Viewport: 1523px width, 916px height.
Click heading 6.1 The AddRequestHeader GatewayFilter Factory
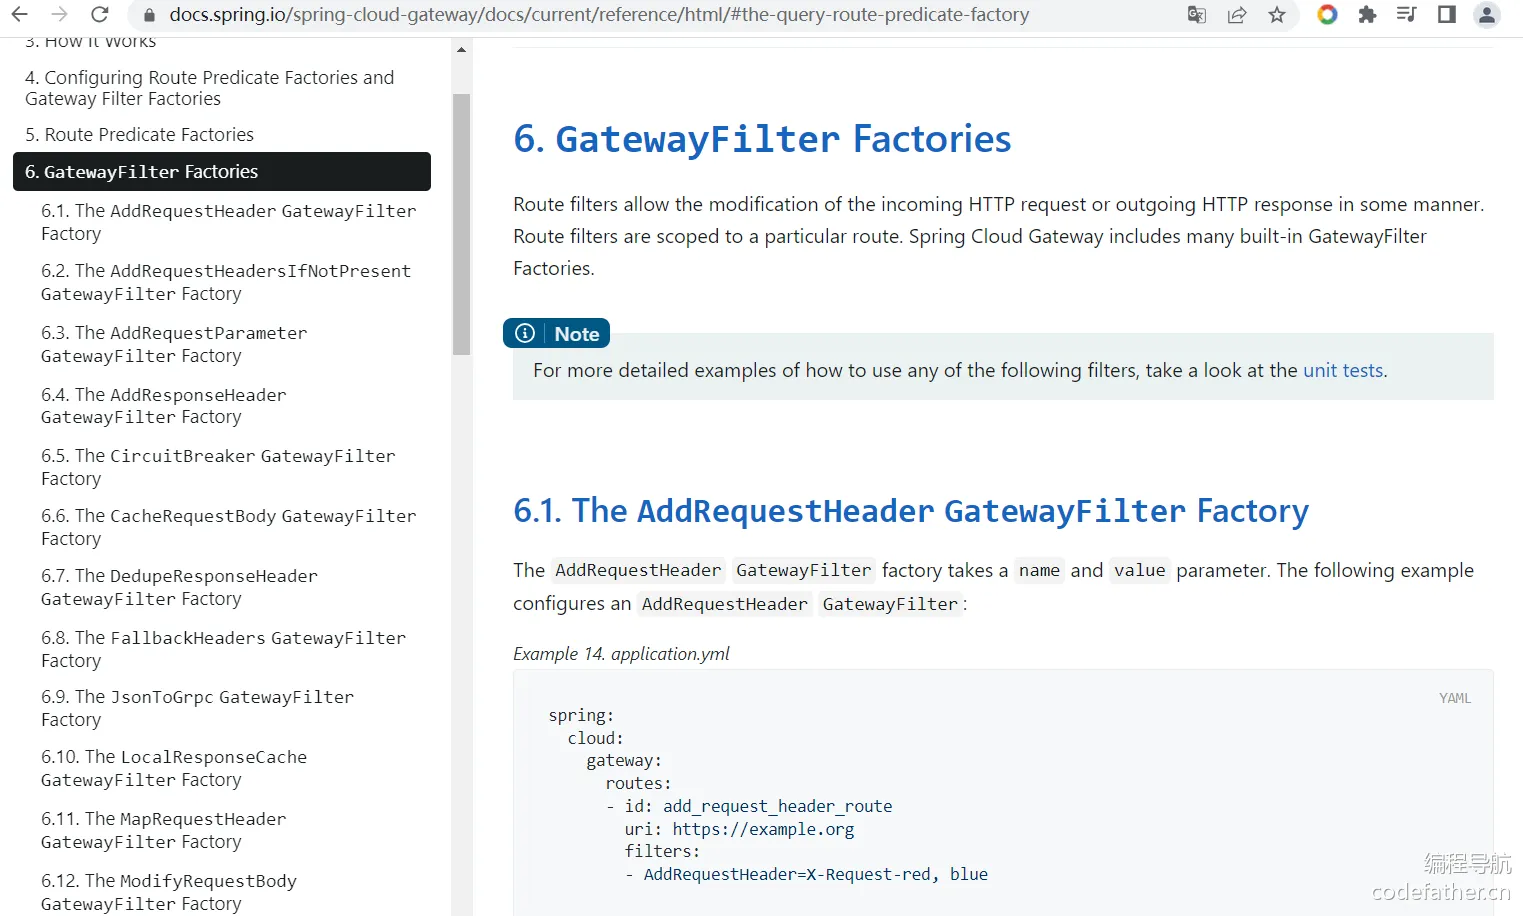click(911, 511)
